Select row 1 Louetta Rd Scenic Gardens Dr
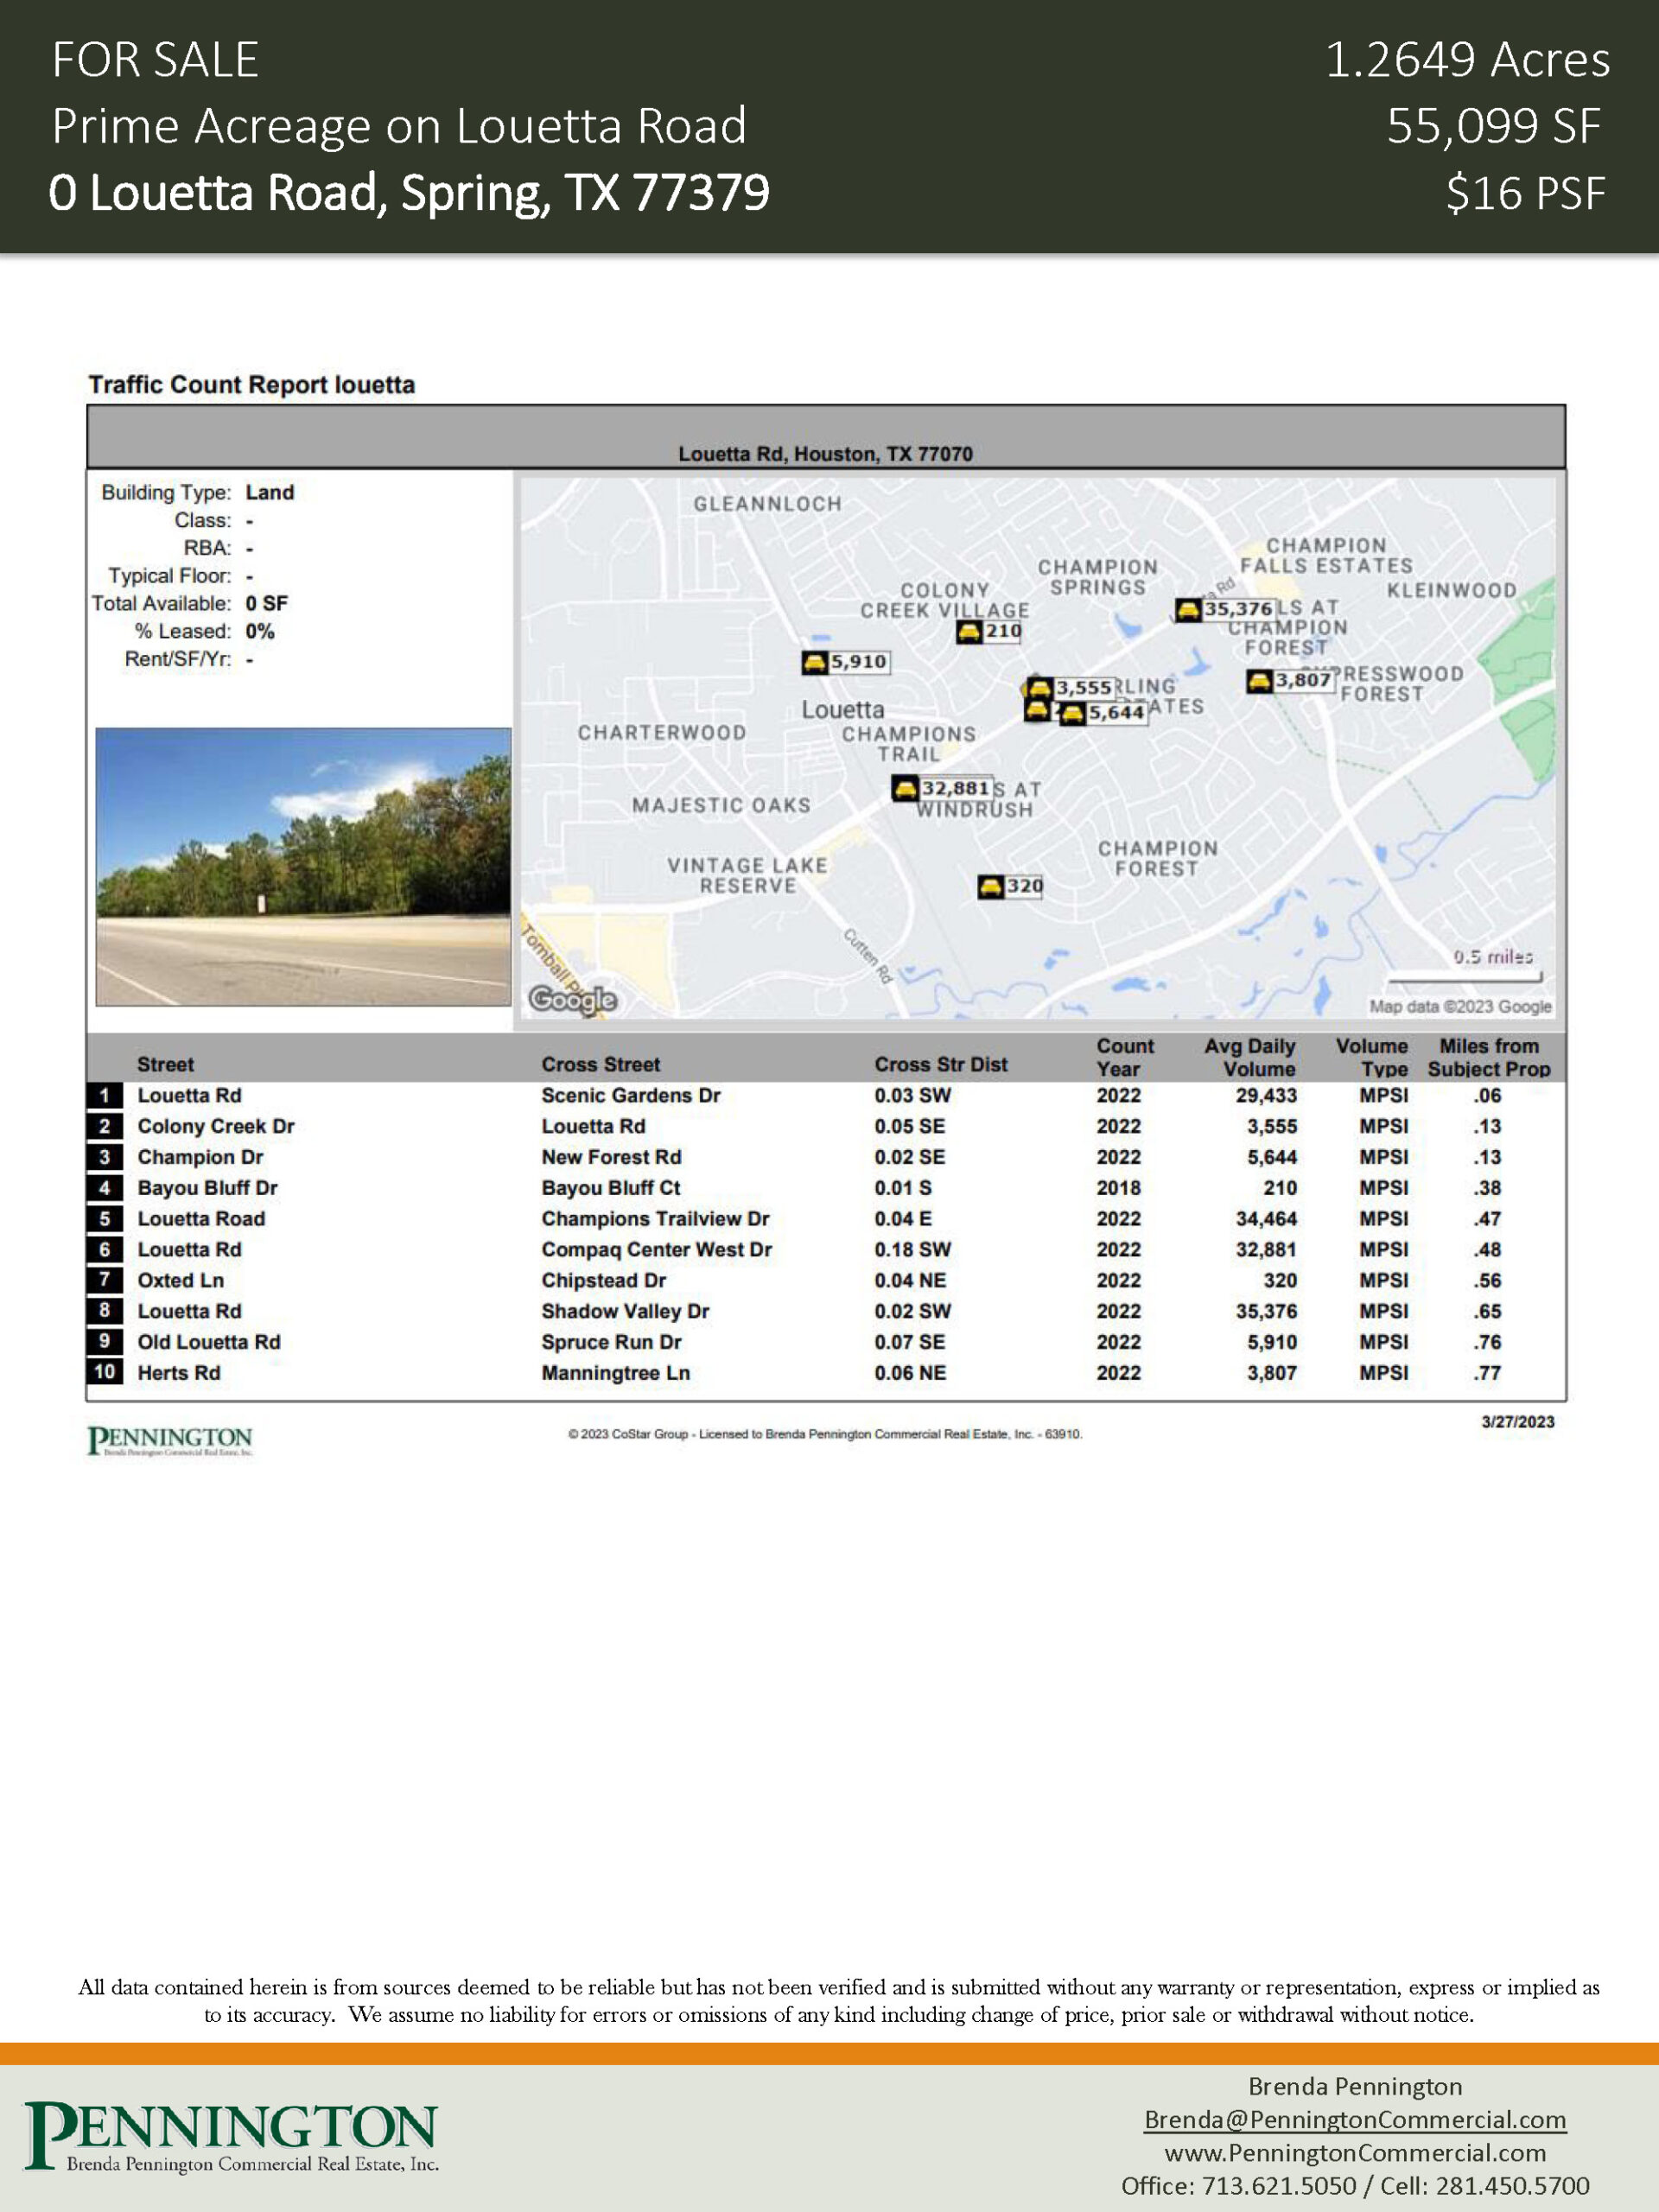The width and height of the screenshot is (1659, 2212). click(x=189, y=1096)
